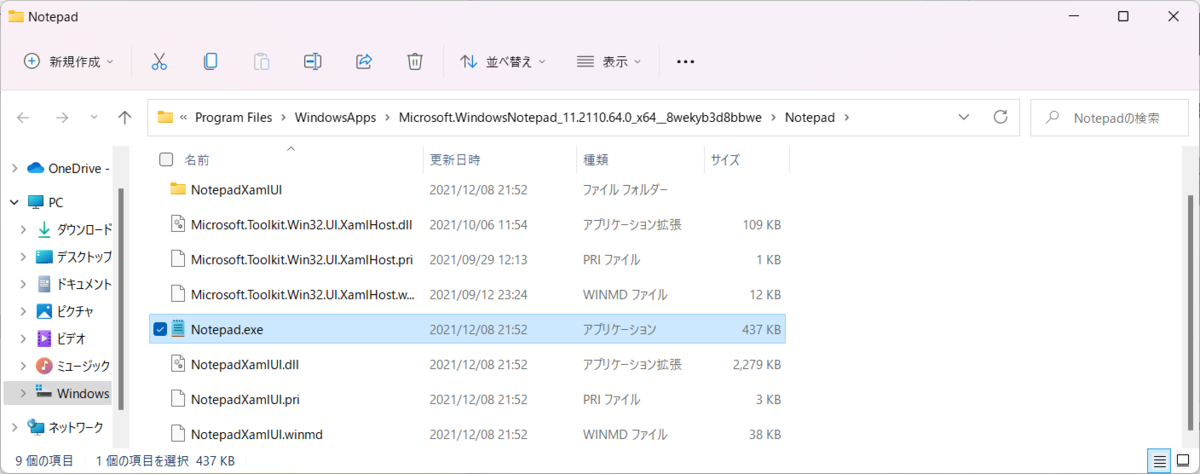Open the 新規作成 dropdown
The image size is (1200, 474).
tap(69, 61)
